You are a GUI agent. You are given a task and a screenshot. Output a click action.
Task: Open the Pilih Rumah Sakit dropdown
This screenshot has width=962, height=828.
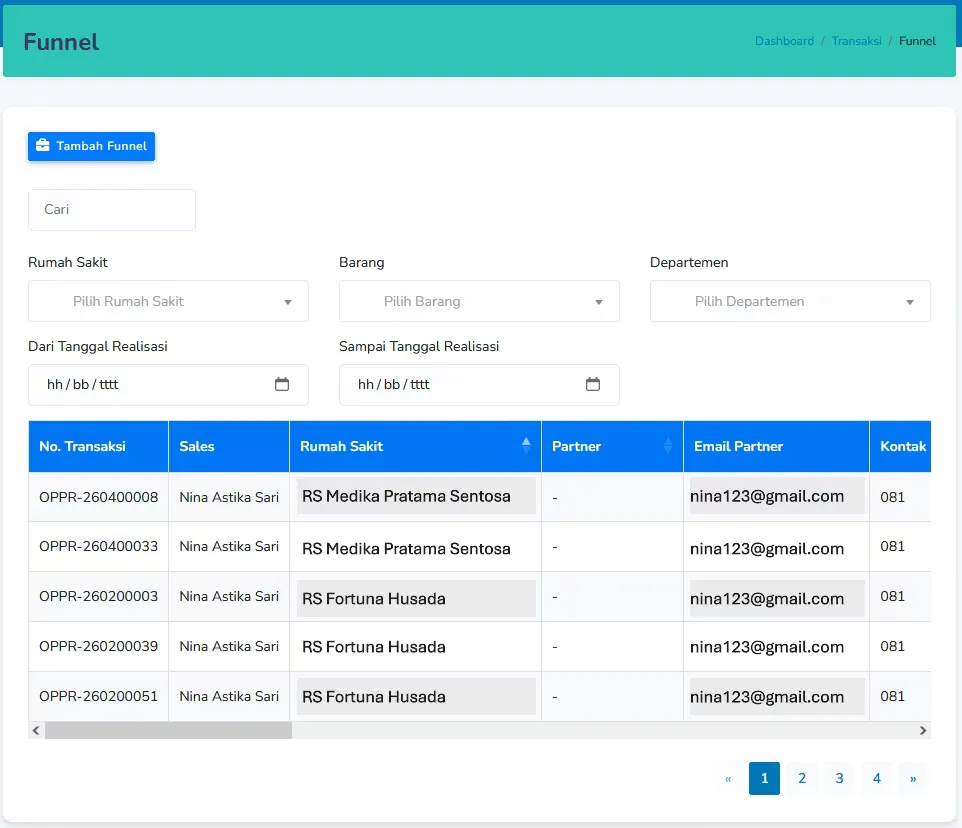coord(168,301)
